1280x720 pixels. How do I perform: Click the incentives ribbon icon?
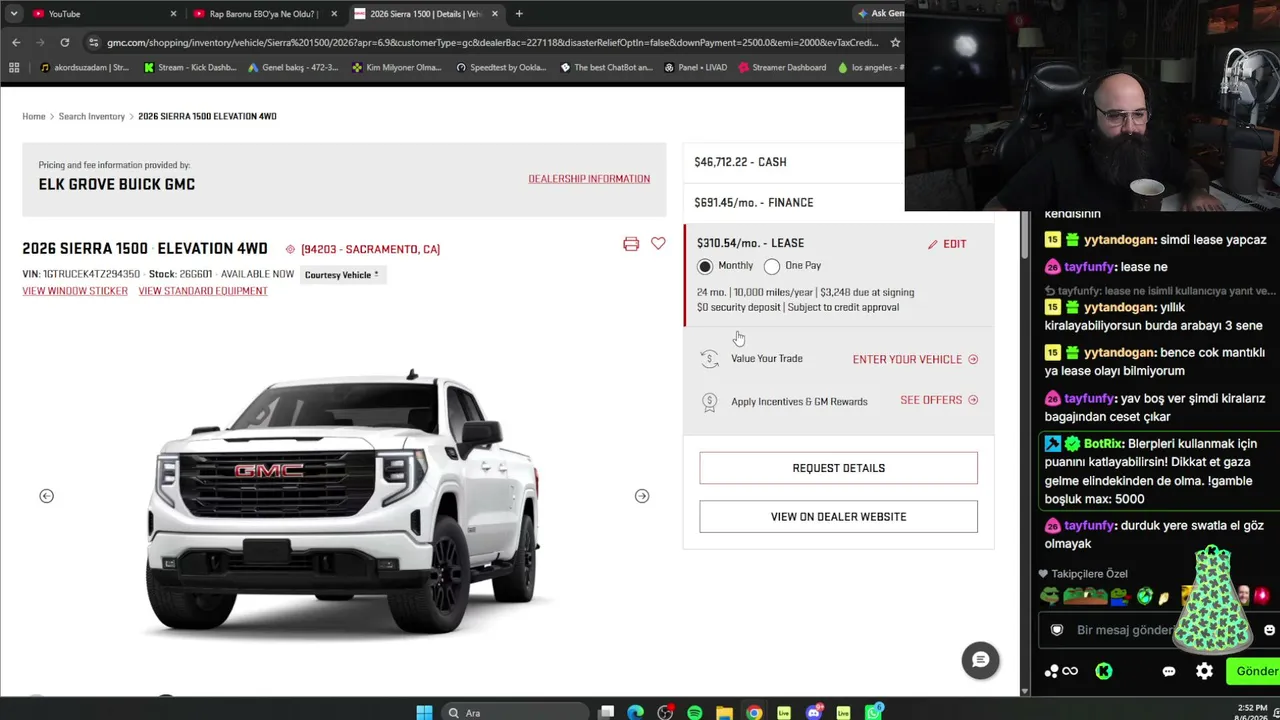[709, 402]
